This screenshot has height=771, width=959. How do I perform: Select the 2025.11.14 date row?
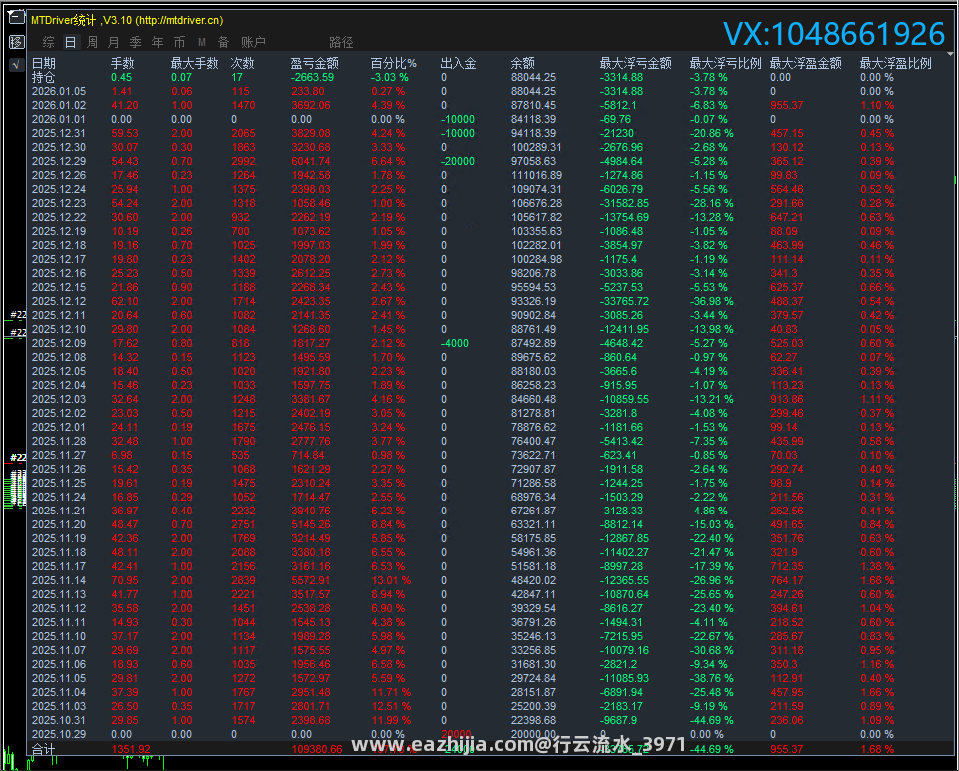point(59,580)
